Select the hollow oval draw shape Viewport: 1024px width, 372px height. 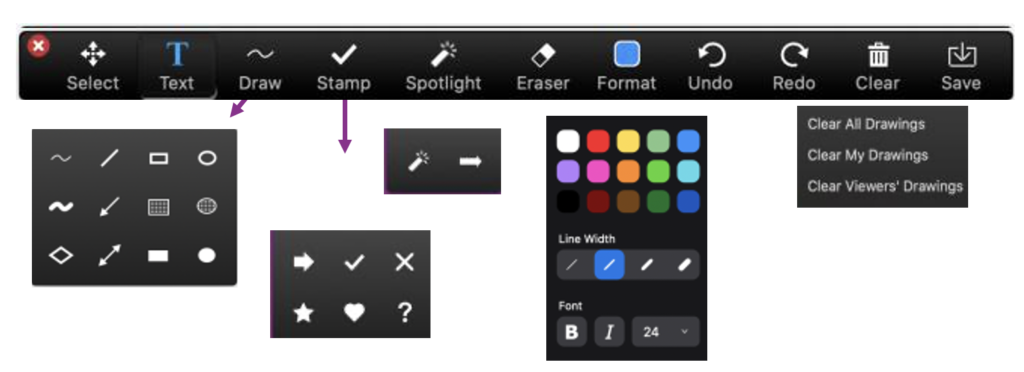click(207, 158)
